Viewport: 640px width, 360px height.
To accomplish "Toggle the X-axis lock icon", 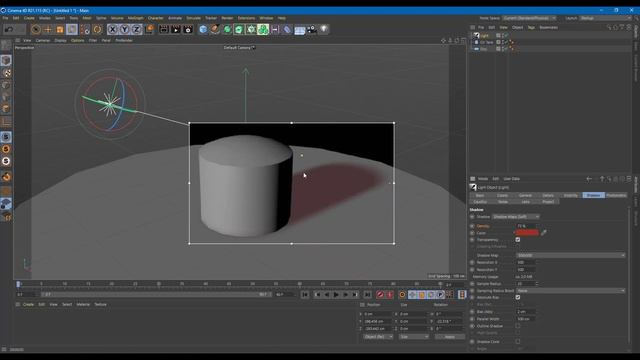I will pyautogui.click(x=112, y=29).
